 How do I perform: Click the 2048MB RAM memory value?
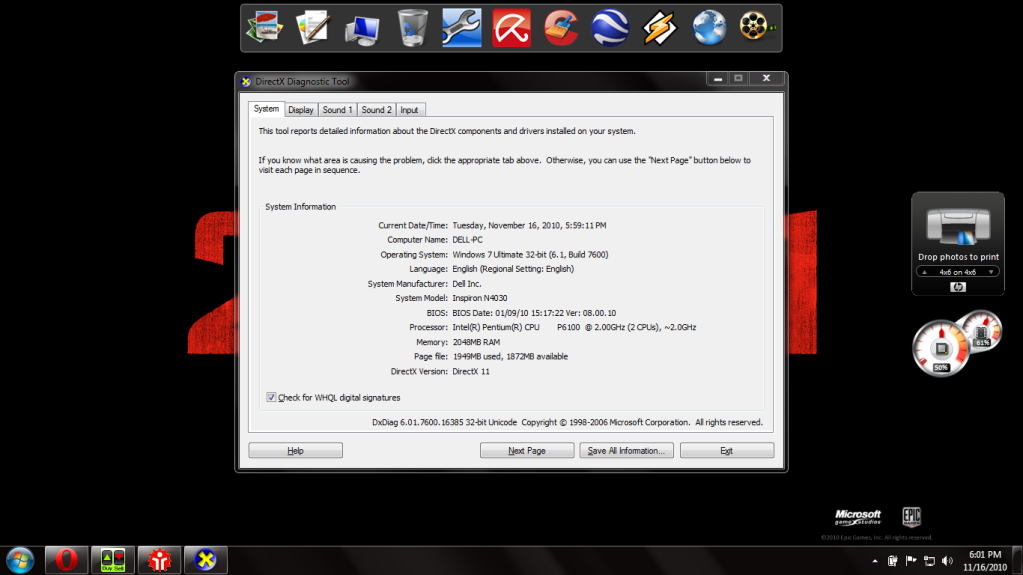click(476, 342)
